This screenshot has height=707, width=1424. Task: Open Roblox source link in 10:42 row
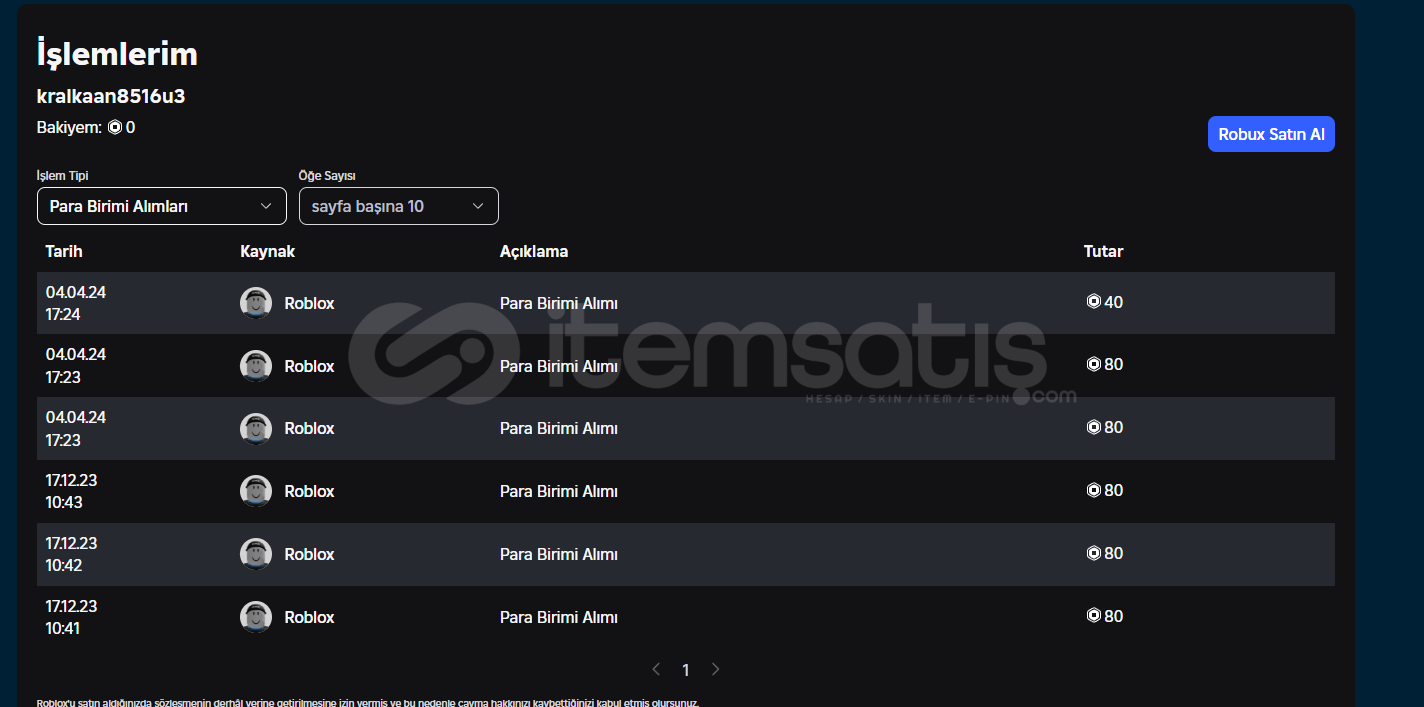309,554
